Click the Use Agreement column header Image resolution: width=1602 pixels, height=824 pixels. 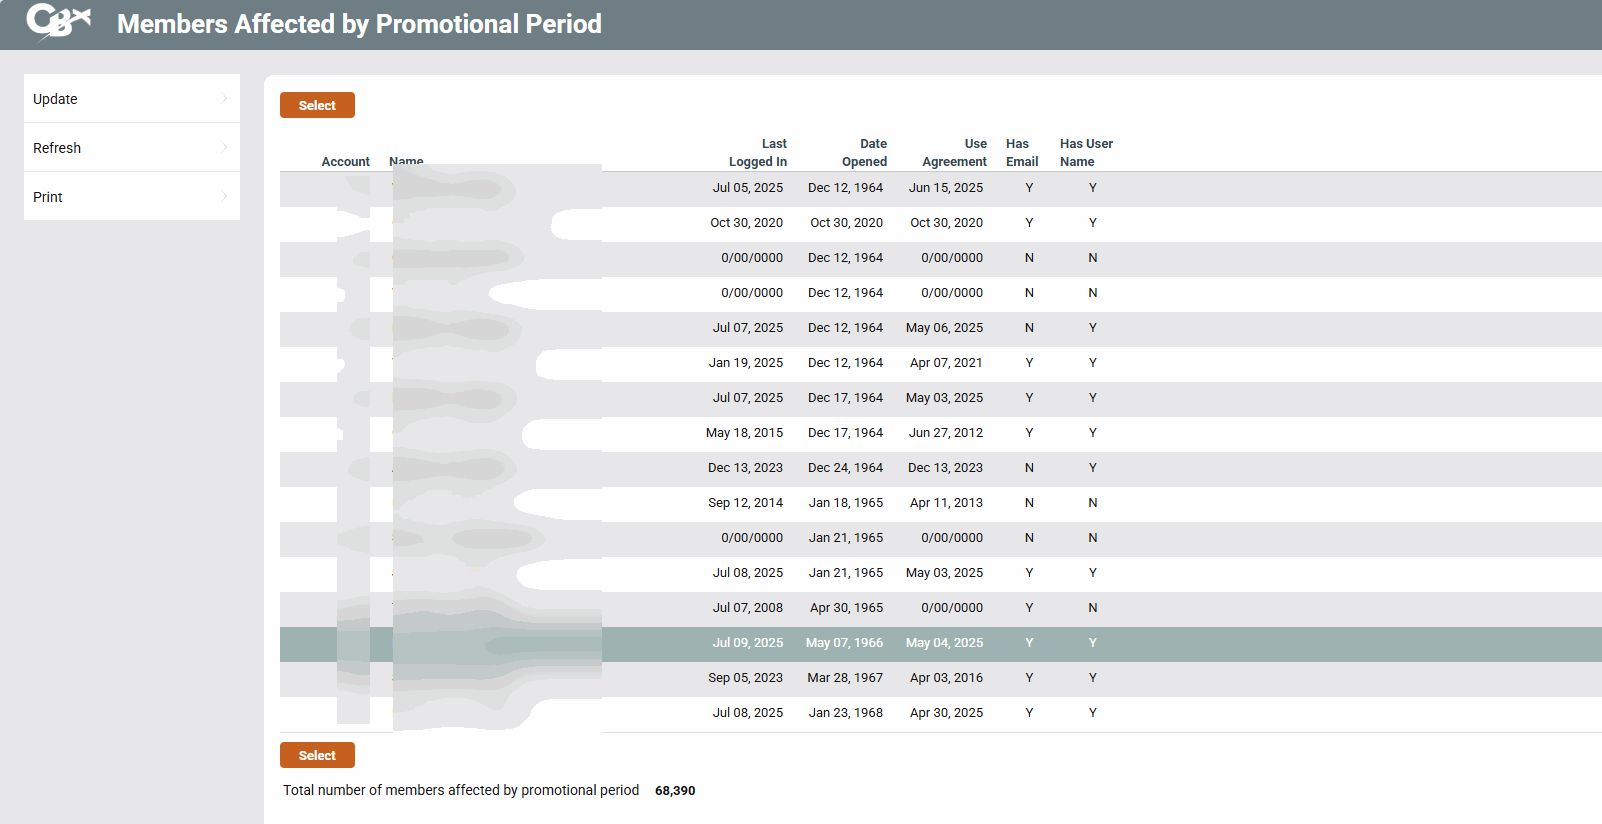pos(954,153)
